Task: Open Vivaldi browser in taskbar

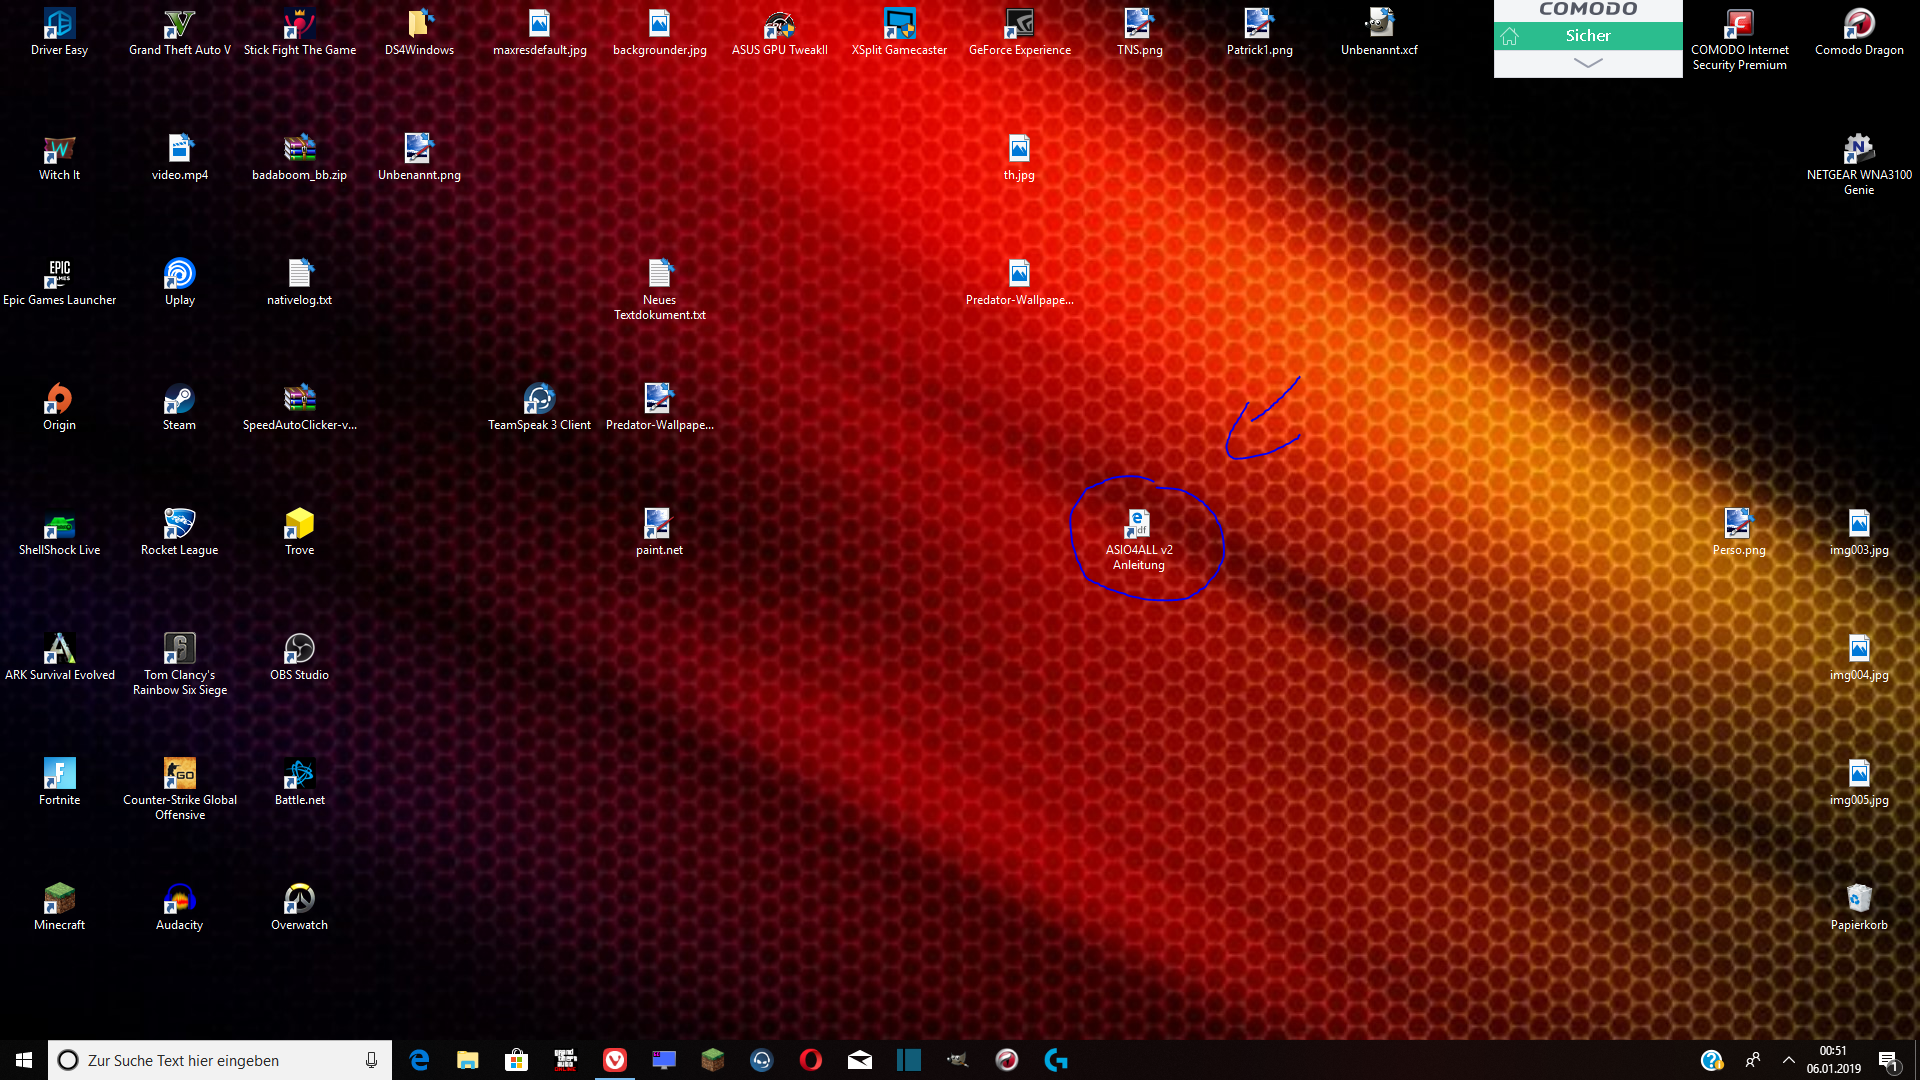Action: (x=615, y=1060)
